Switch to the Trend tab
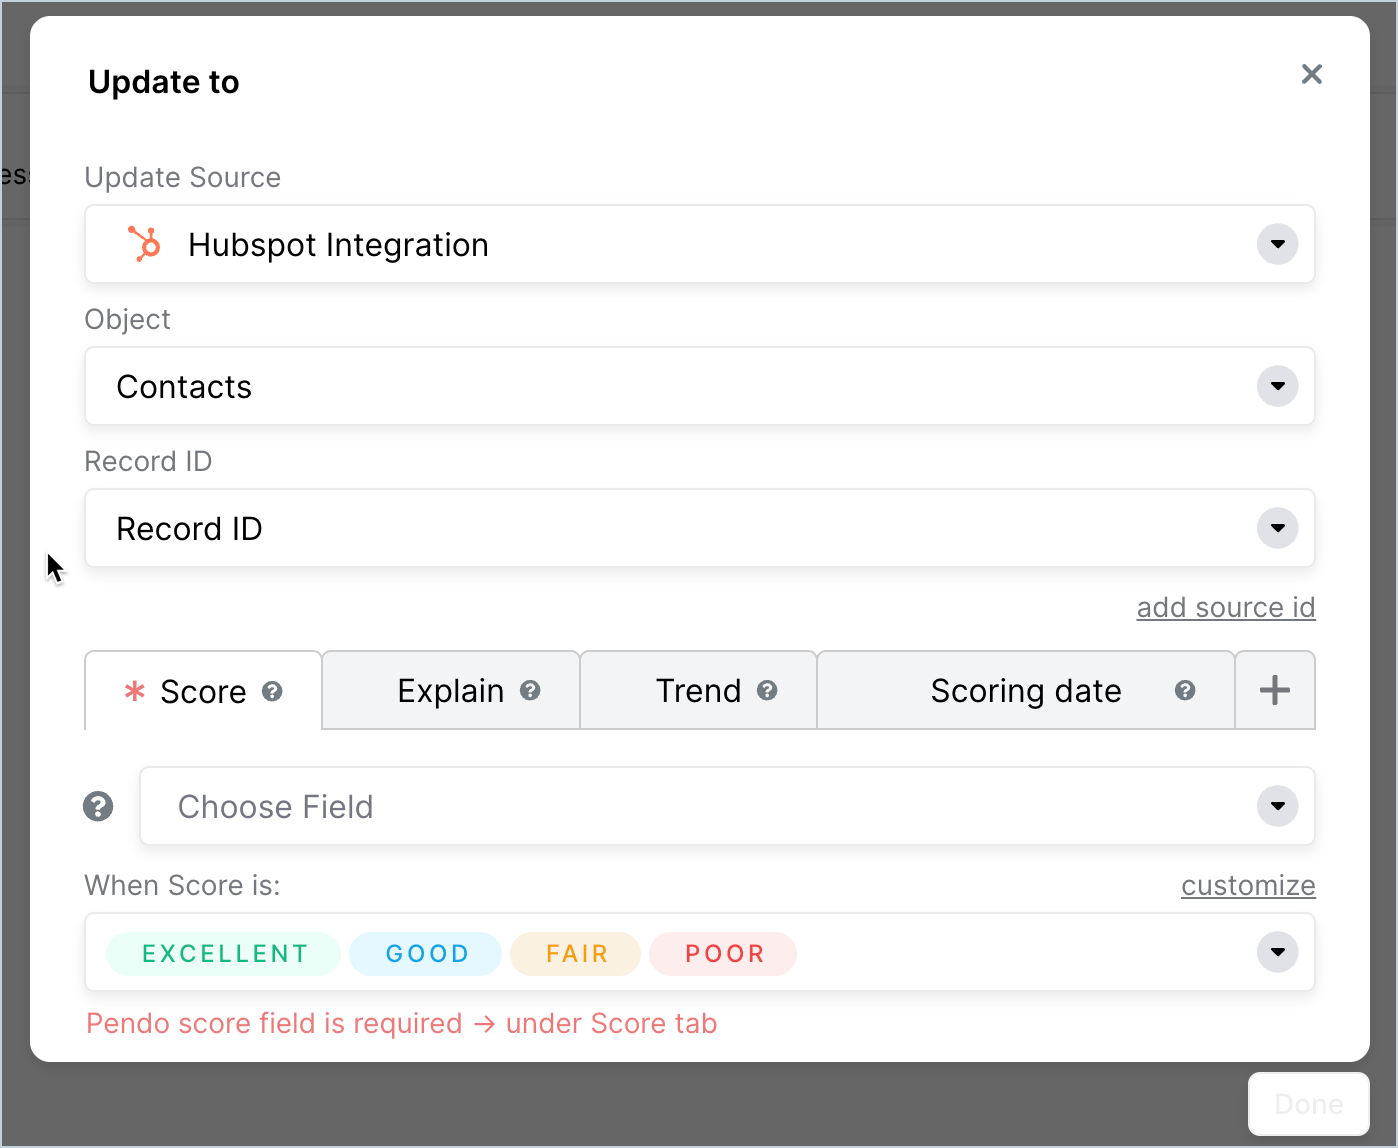 pos(698,690)
